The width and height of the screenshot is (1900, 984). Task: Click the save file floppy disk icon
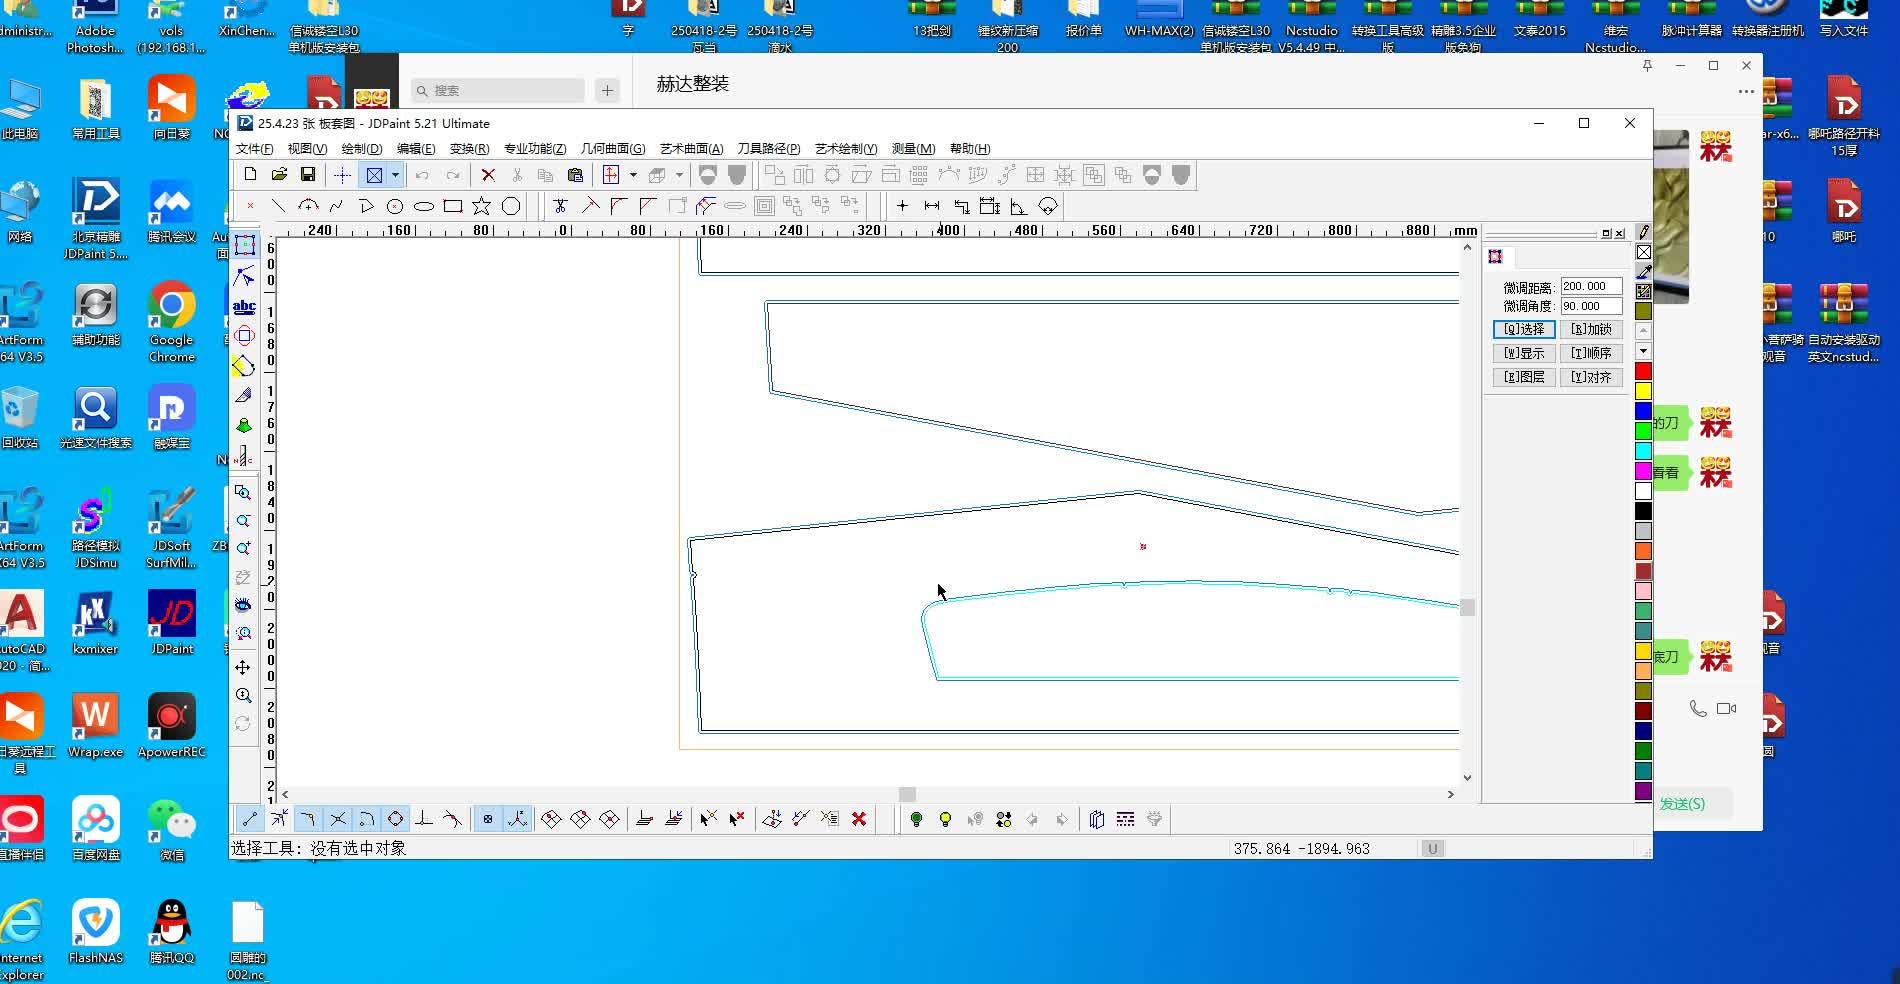308,175
